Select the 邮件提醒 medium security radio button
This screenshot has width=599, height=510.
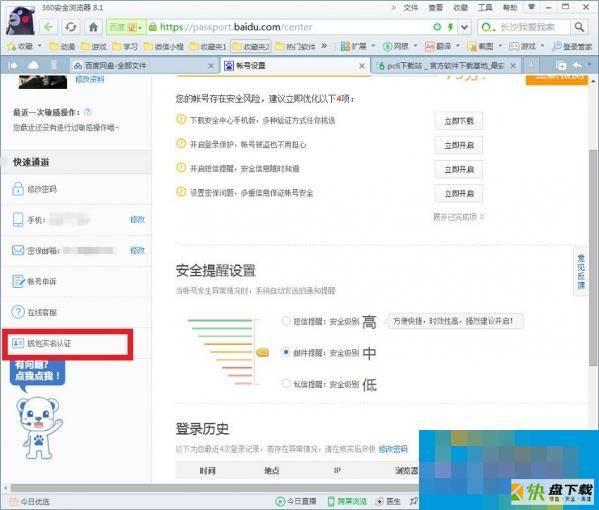point(285,352)
